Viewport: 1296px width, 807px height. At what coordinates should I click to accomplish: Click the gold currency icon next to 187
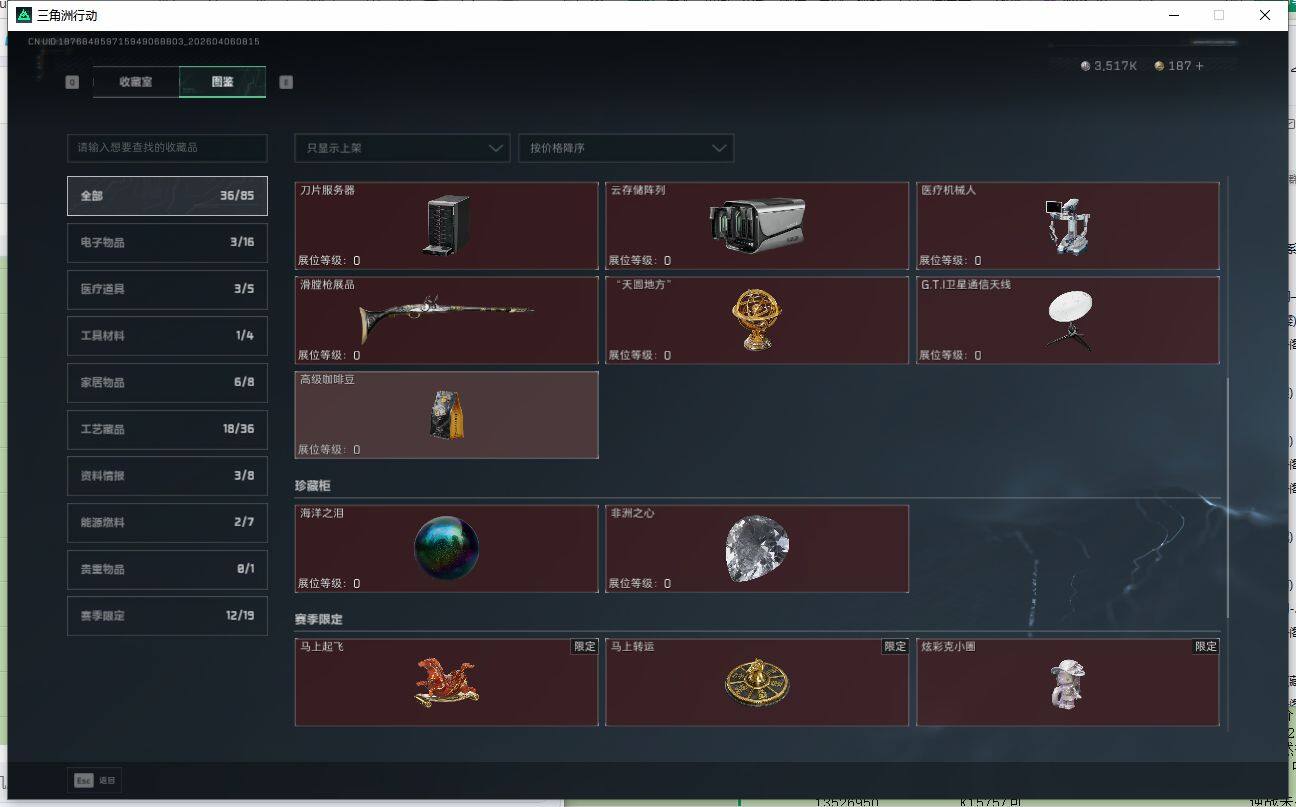(x=1159, y=66)
